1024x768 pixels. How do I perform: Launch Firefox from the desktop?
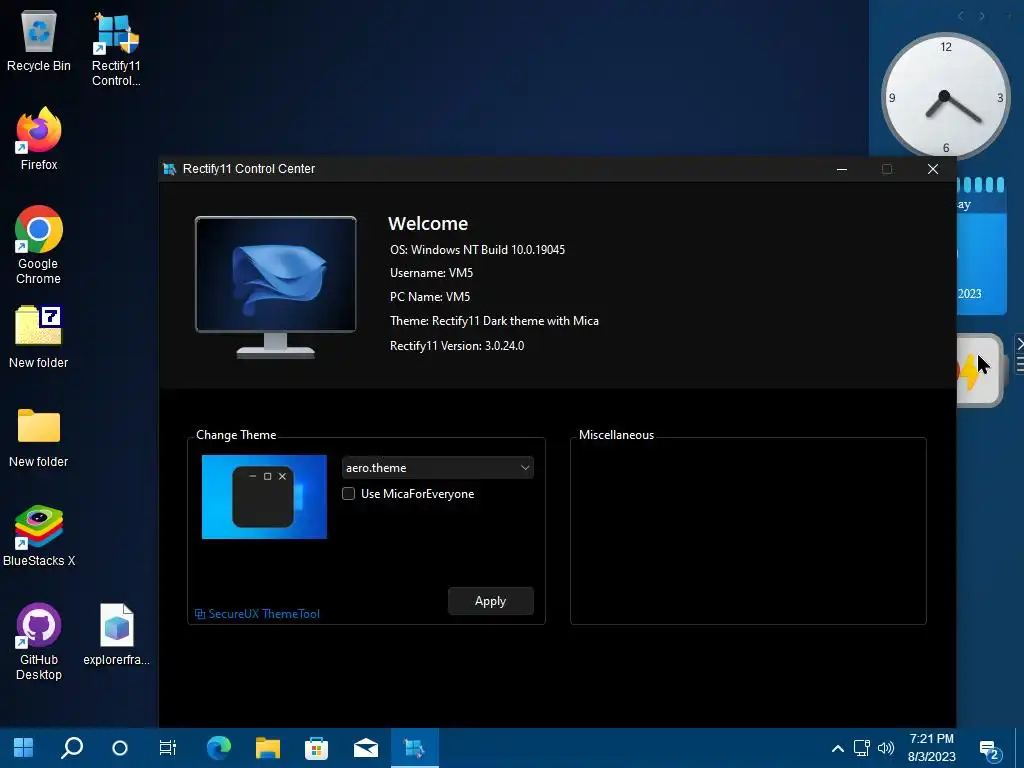39,139
